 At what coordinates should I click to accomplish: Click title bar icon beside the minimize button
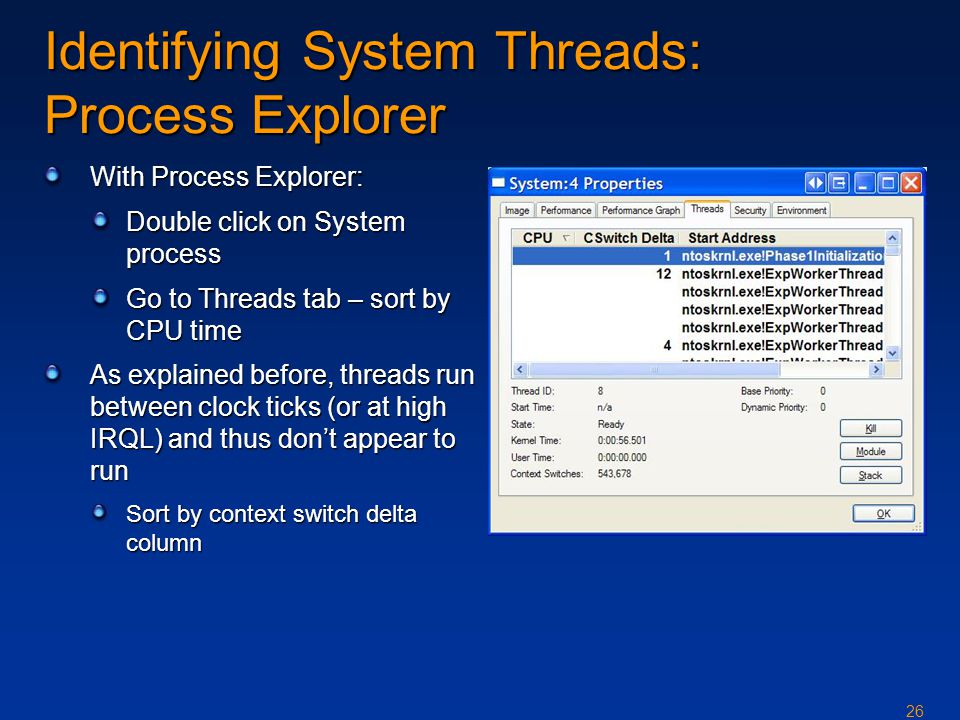click(x=839, y=183)
